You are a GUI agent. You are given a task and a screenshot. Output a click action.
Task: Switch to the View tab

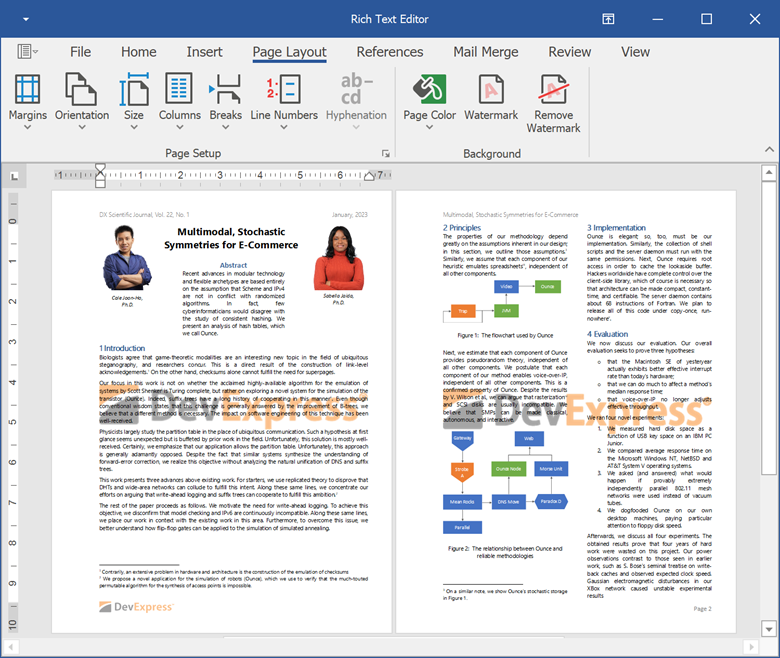635,52
